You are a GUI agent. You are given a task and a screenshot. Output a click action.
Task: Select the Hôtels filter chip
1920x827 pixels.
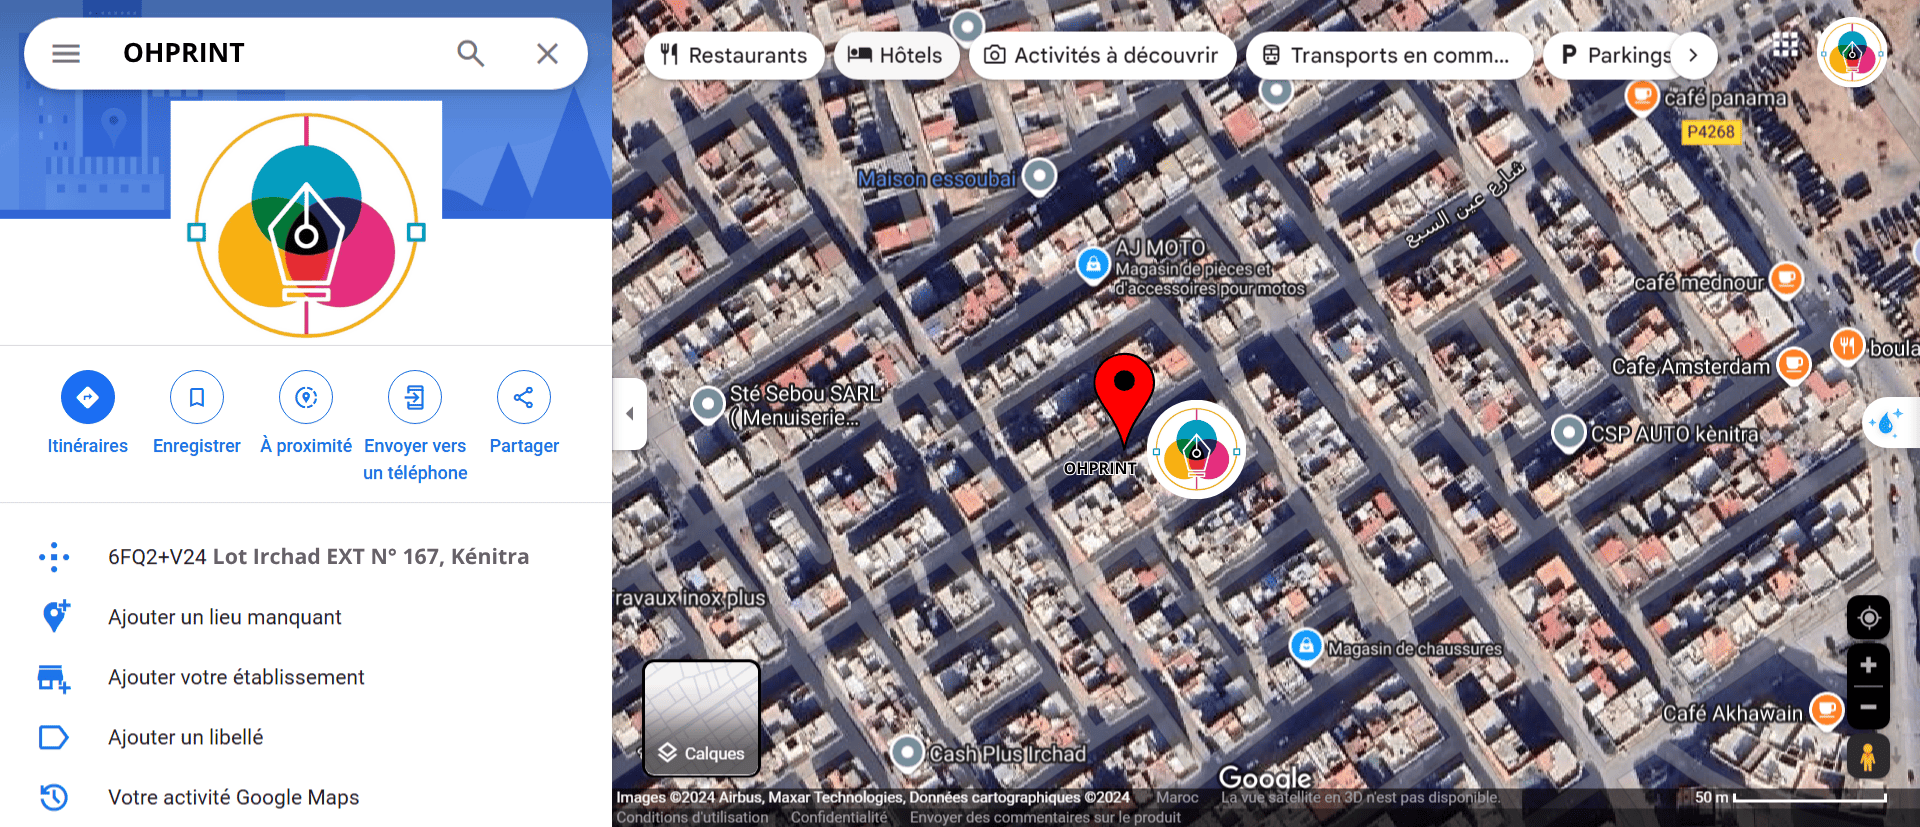pyautogui.click(x=896, y=56)
